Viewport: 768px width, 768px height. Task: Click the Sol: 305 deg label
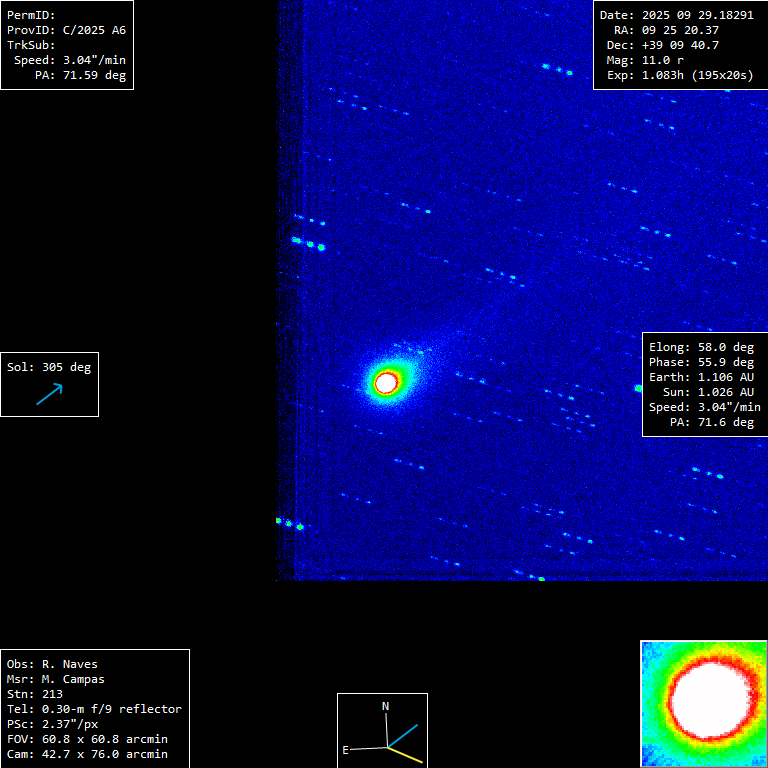tap(49, 367)
